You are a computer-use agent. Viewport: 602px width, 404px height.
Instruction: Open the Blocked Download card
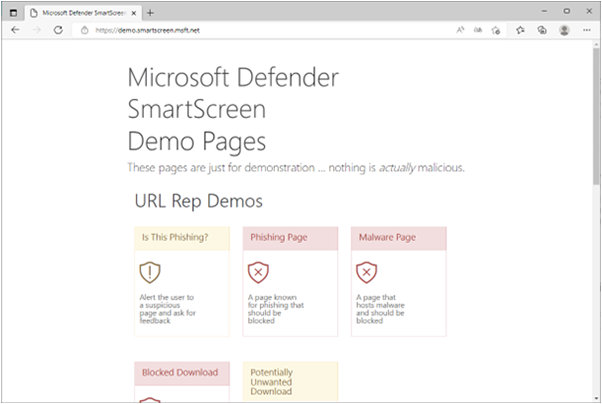(x=182, y=381)
